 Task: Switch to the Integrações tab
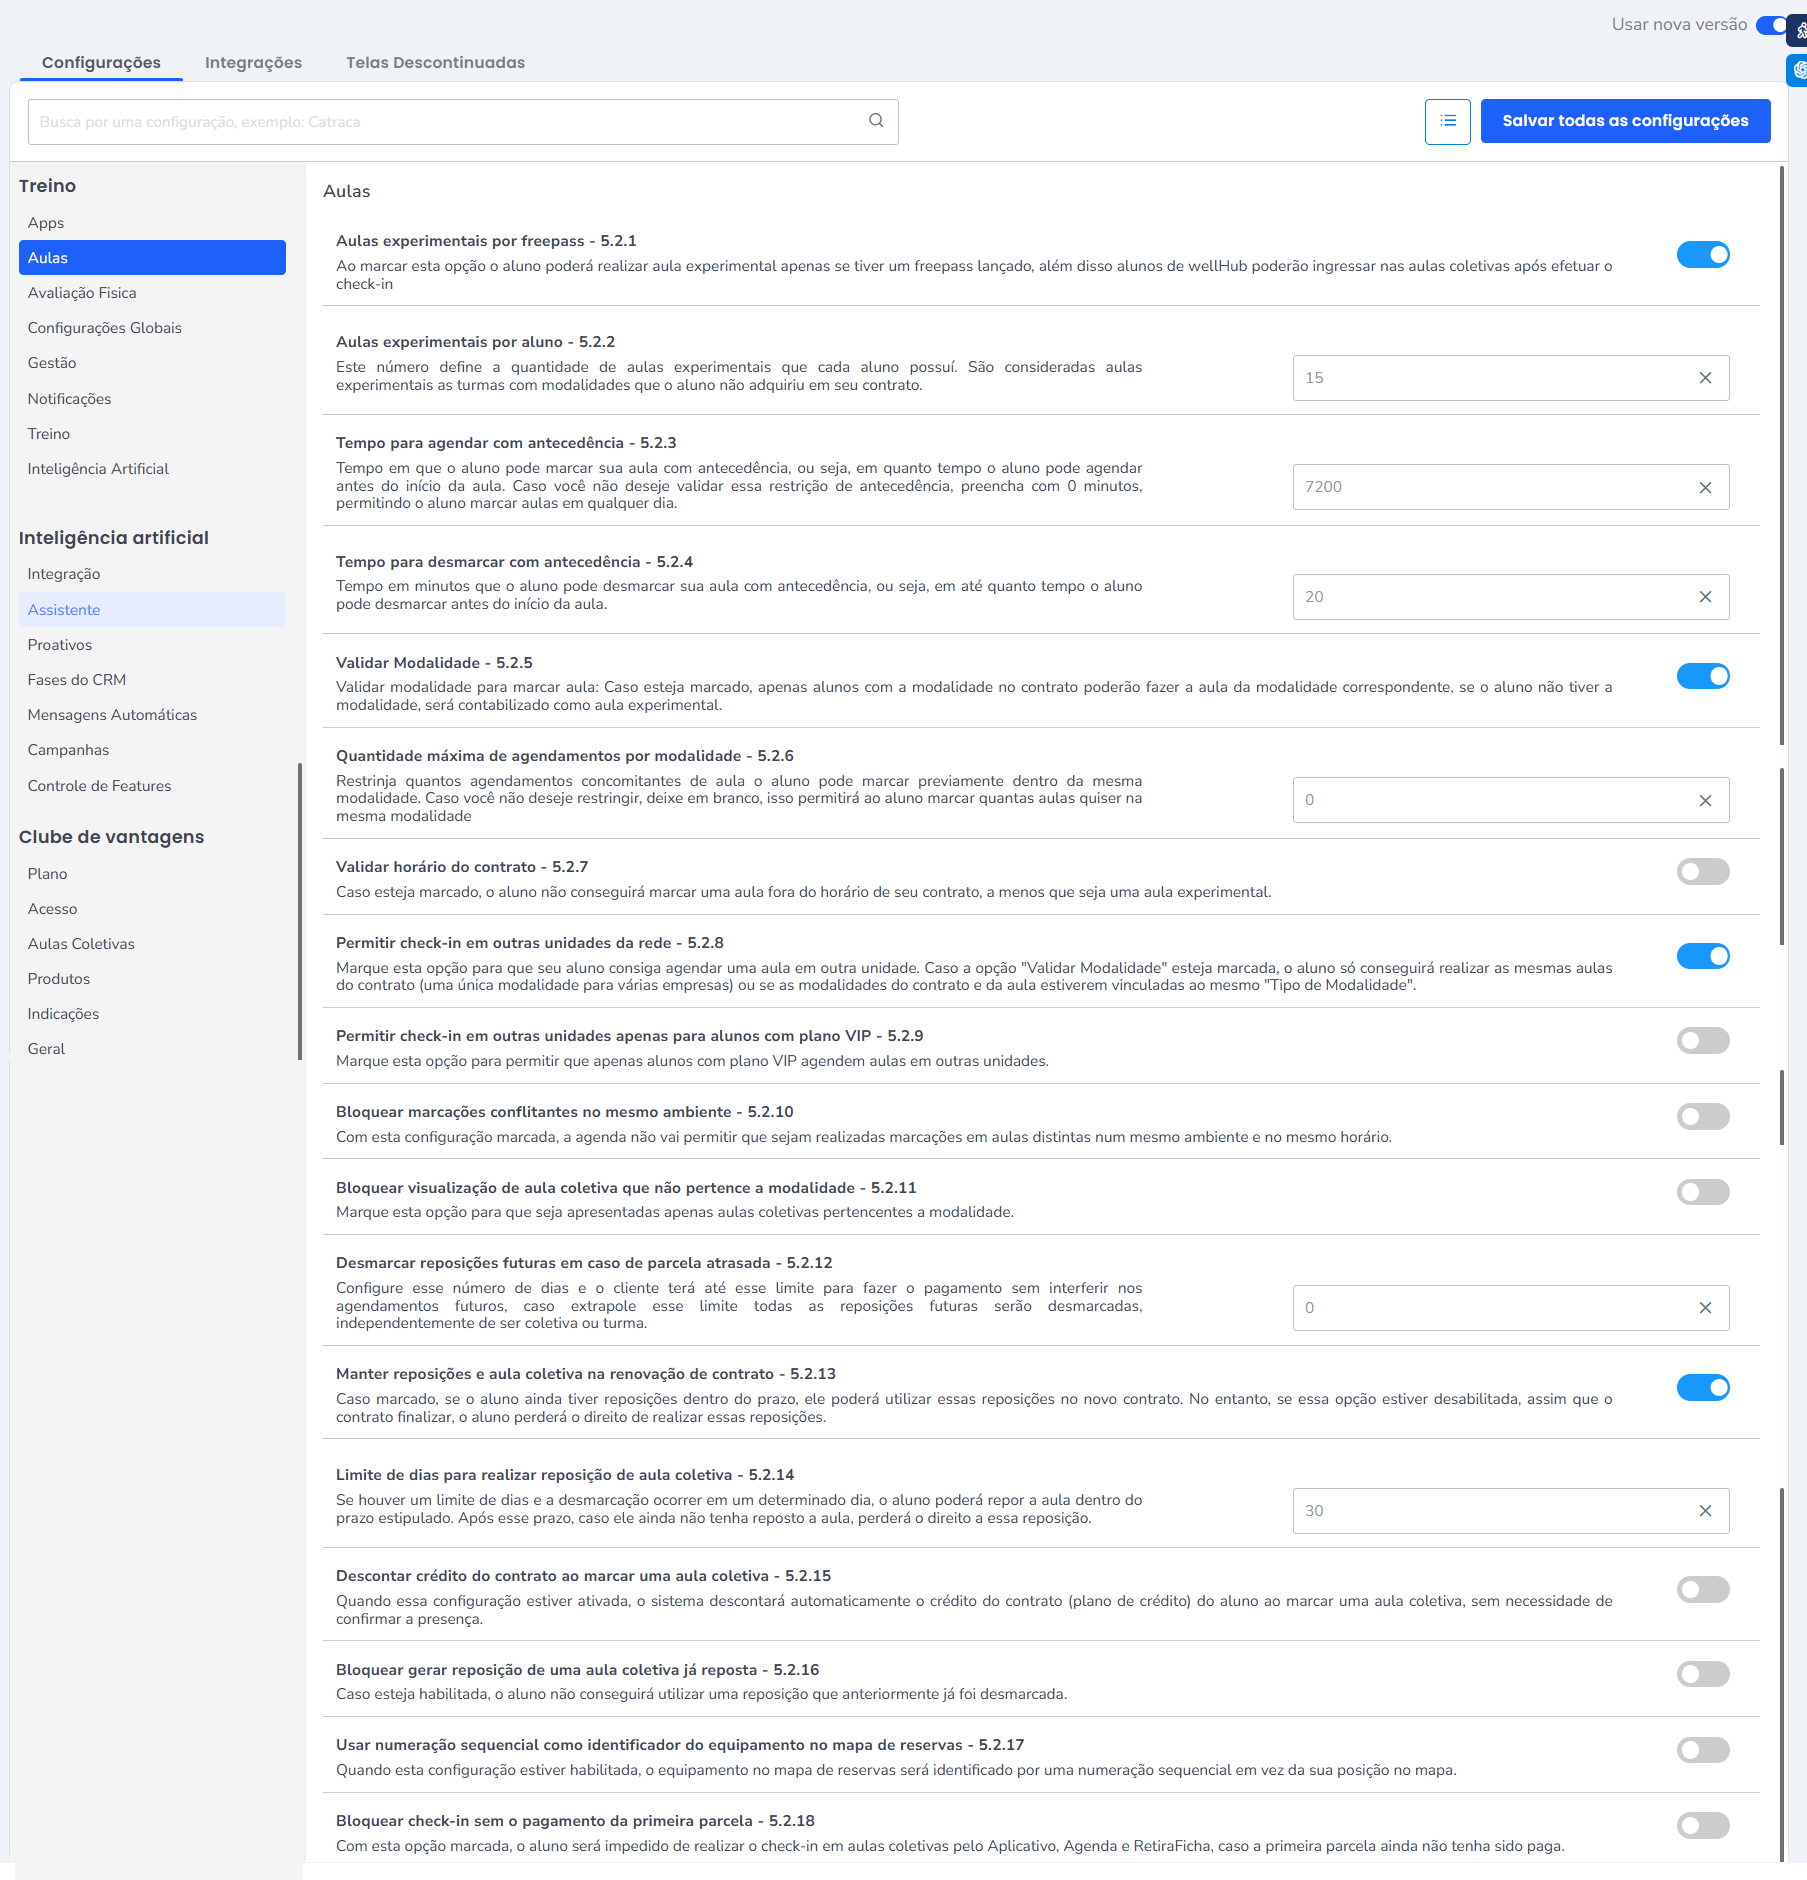click(253, 62)
